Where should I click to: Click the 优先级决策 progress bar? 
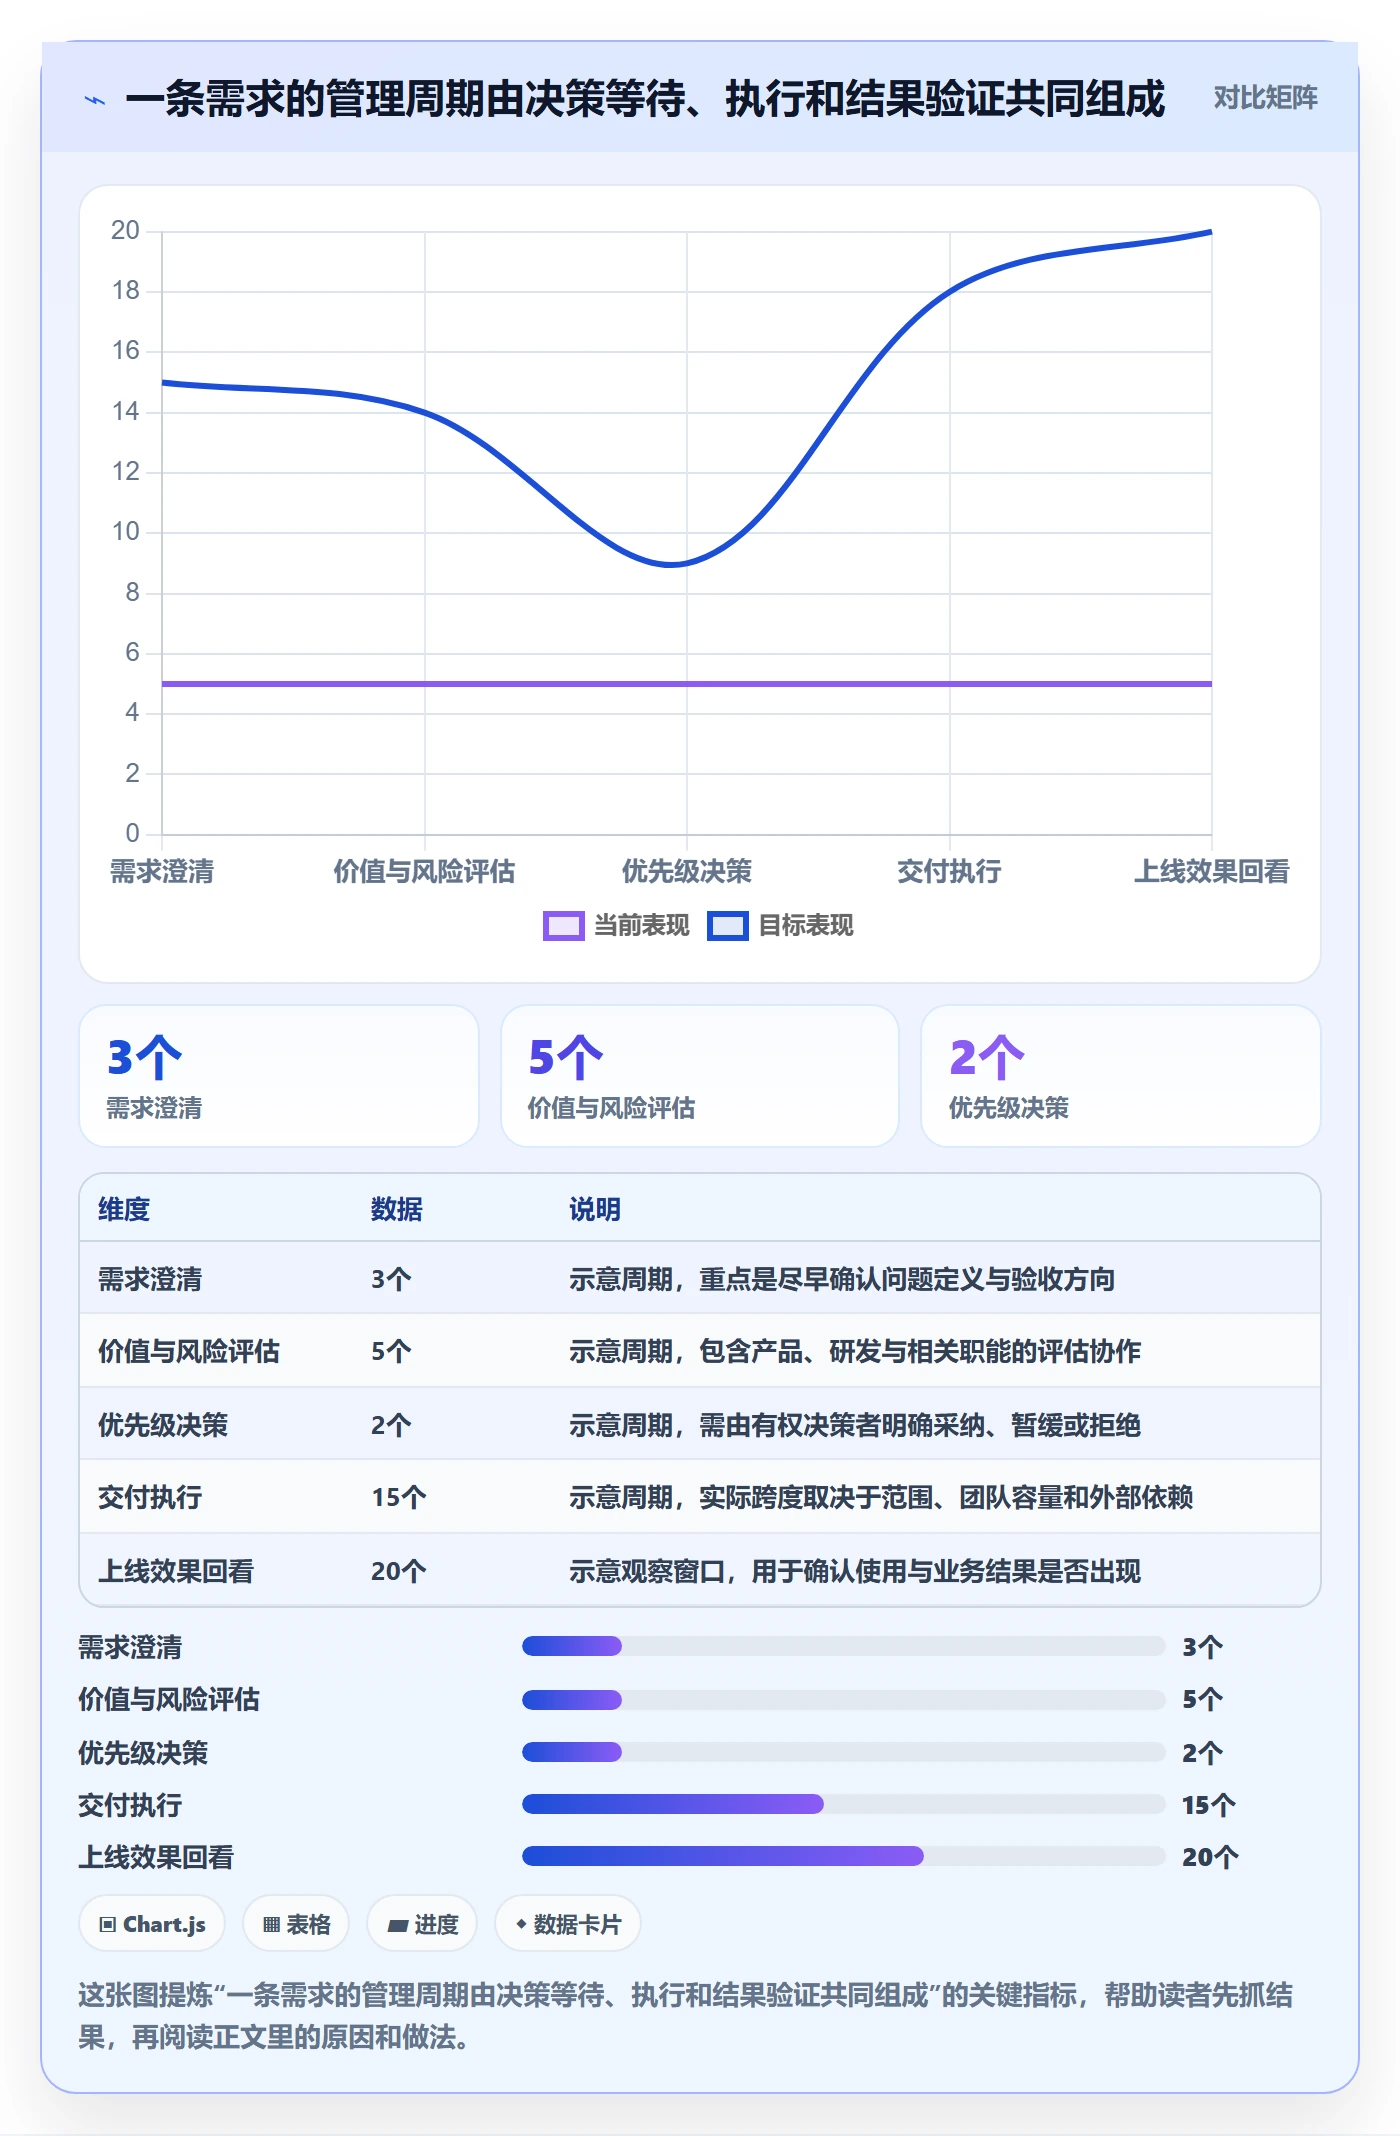tap(843, 1752)
